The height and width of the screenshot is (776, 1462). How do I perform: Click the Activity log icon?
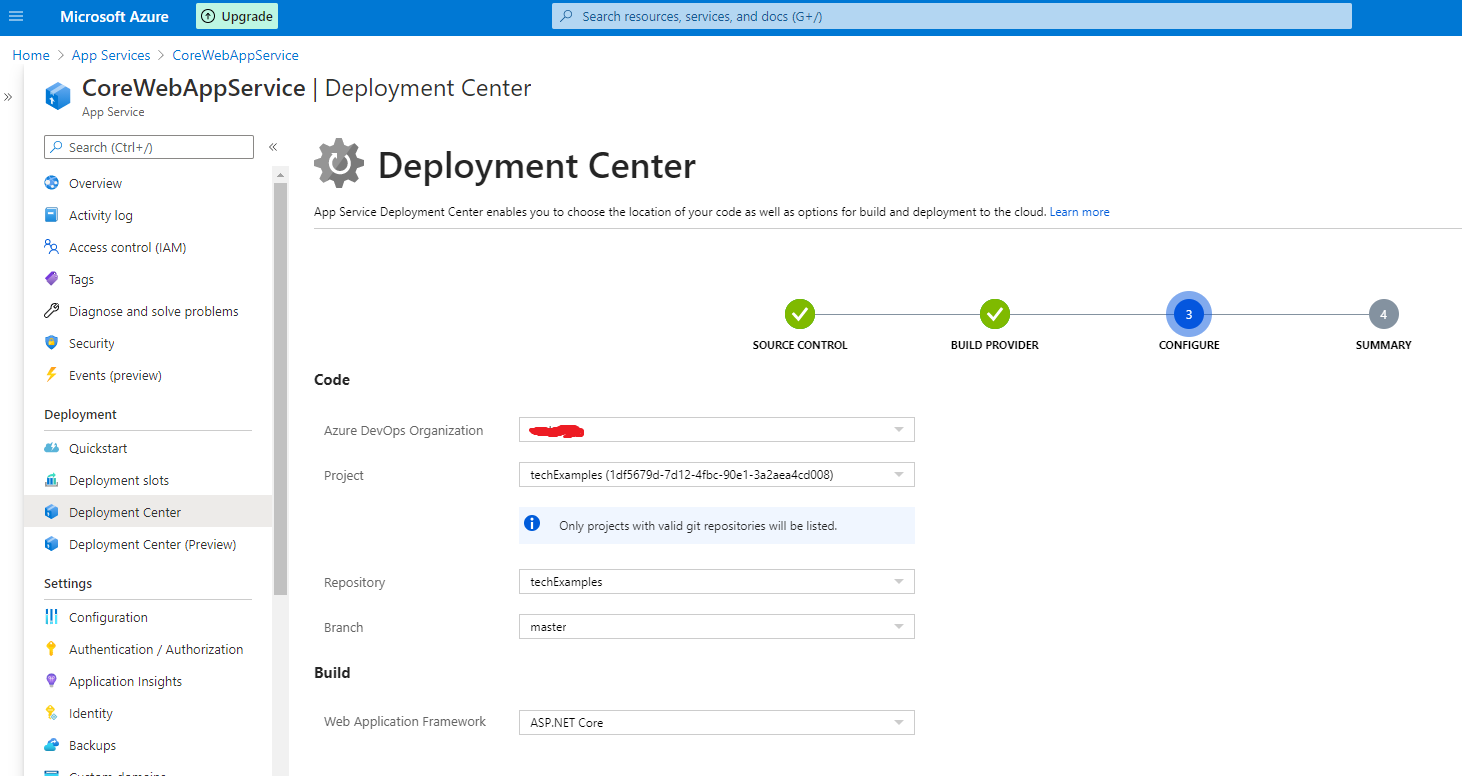(52, 215)
